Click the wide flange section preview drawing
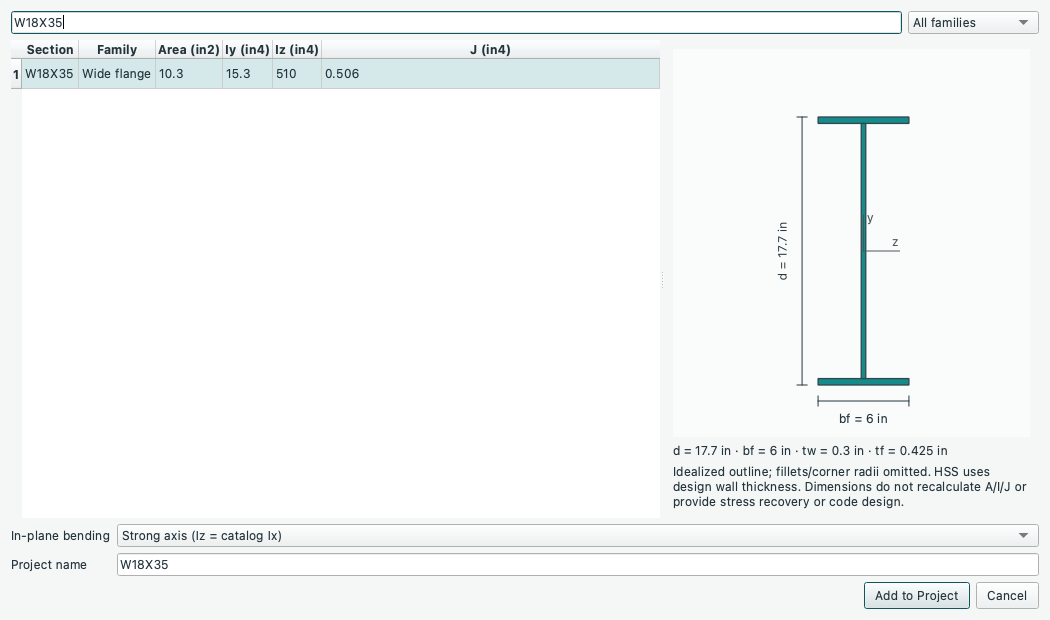 pos(851,243)
